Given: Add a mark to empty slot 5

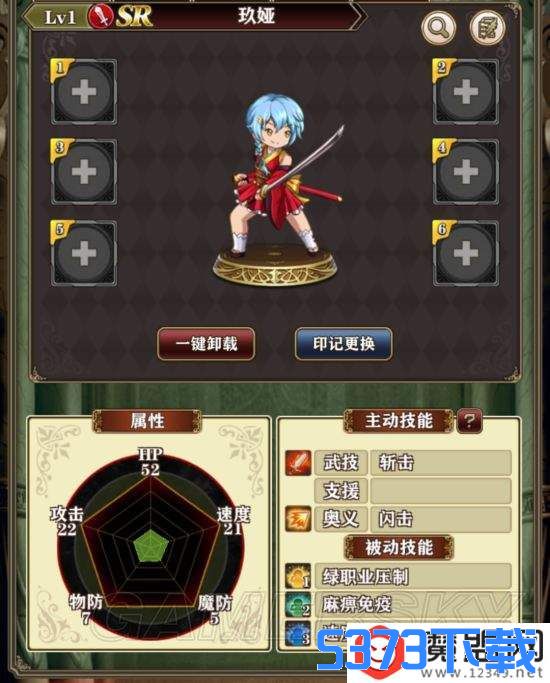Looking at the screenshot, I should click(x=84, y=253).
